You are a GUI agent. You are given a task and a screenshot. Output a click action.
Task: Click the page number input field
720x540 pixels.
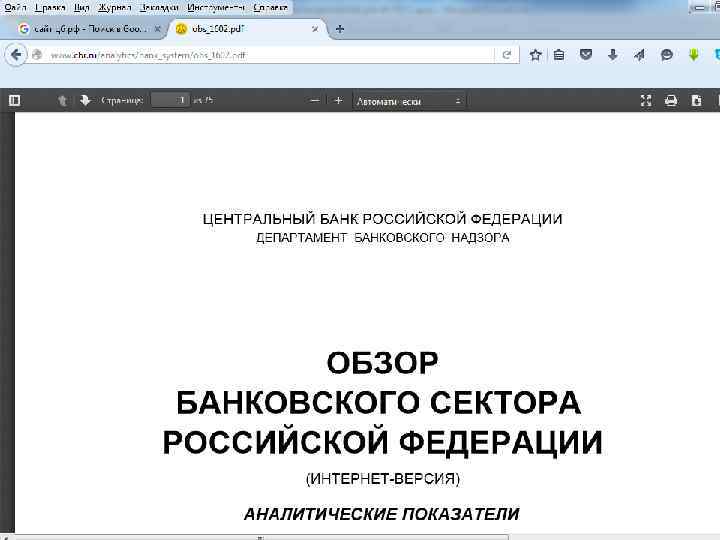(170, 100)
